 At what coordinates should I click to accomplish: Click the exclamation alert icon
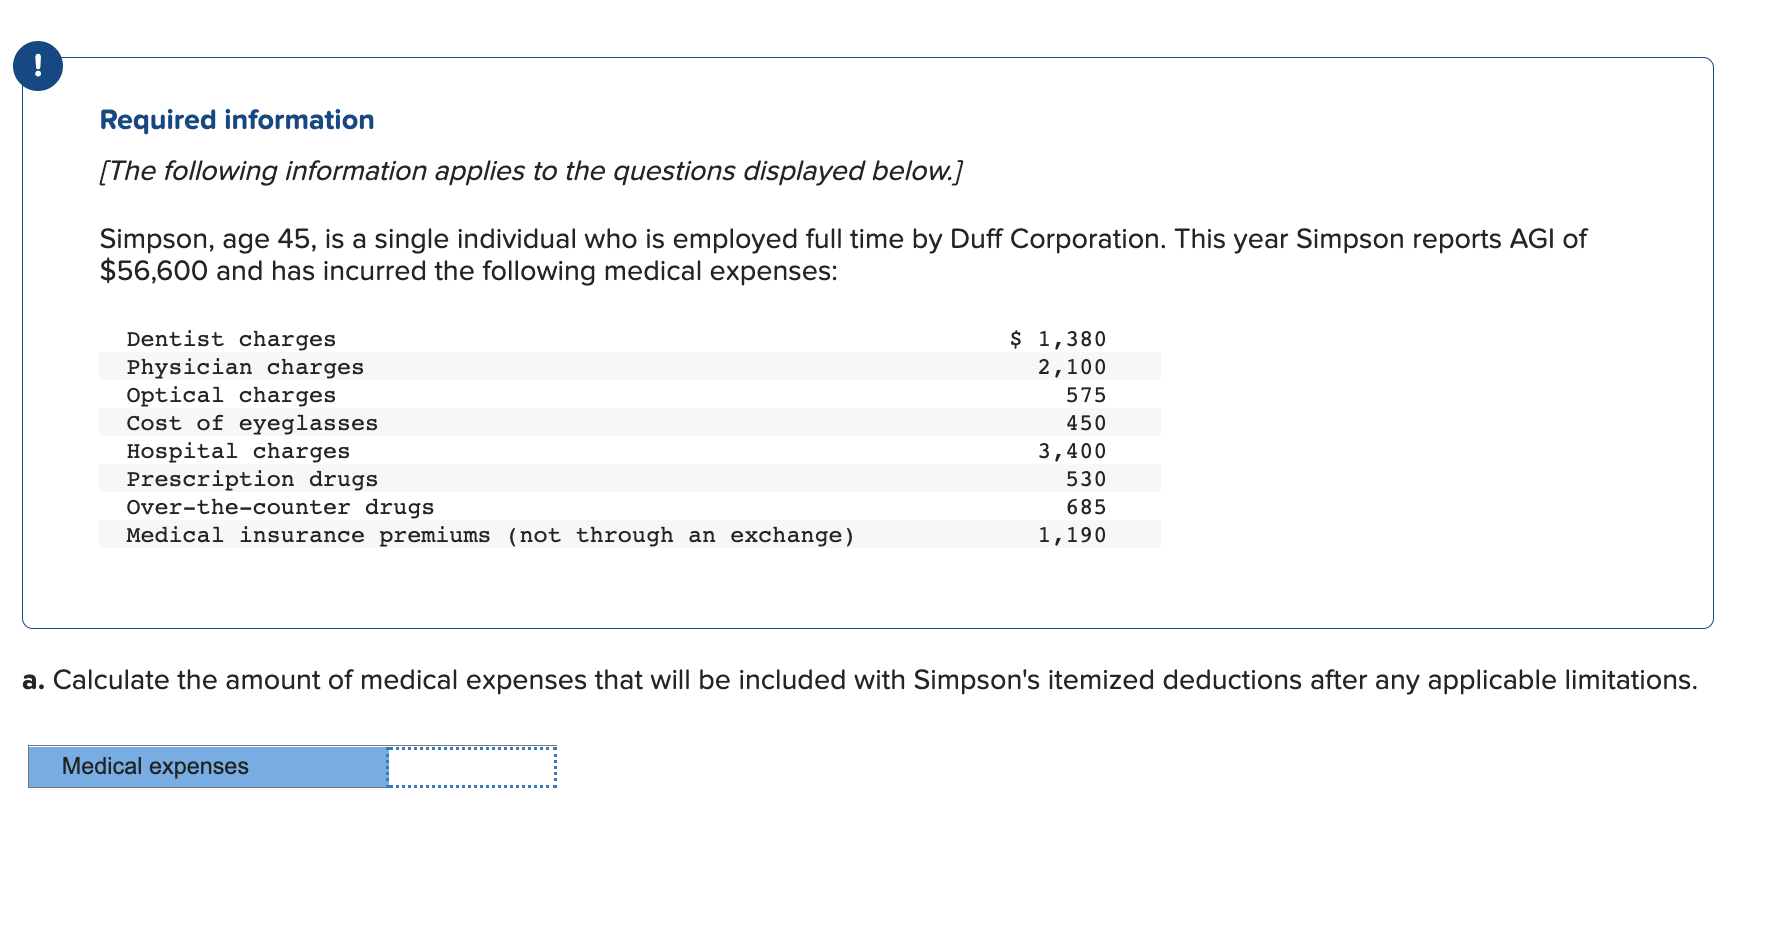[37, 66]
